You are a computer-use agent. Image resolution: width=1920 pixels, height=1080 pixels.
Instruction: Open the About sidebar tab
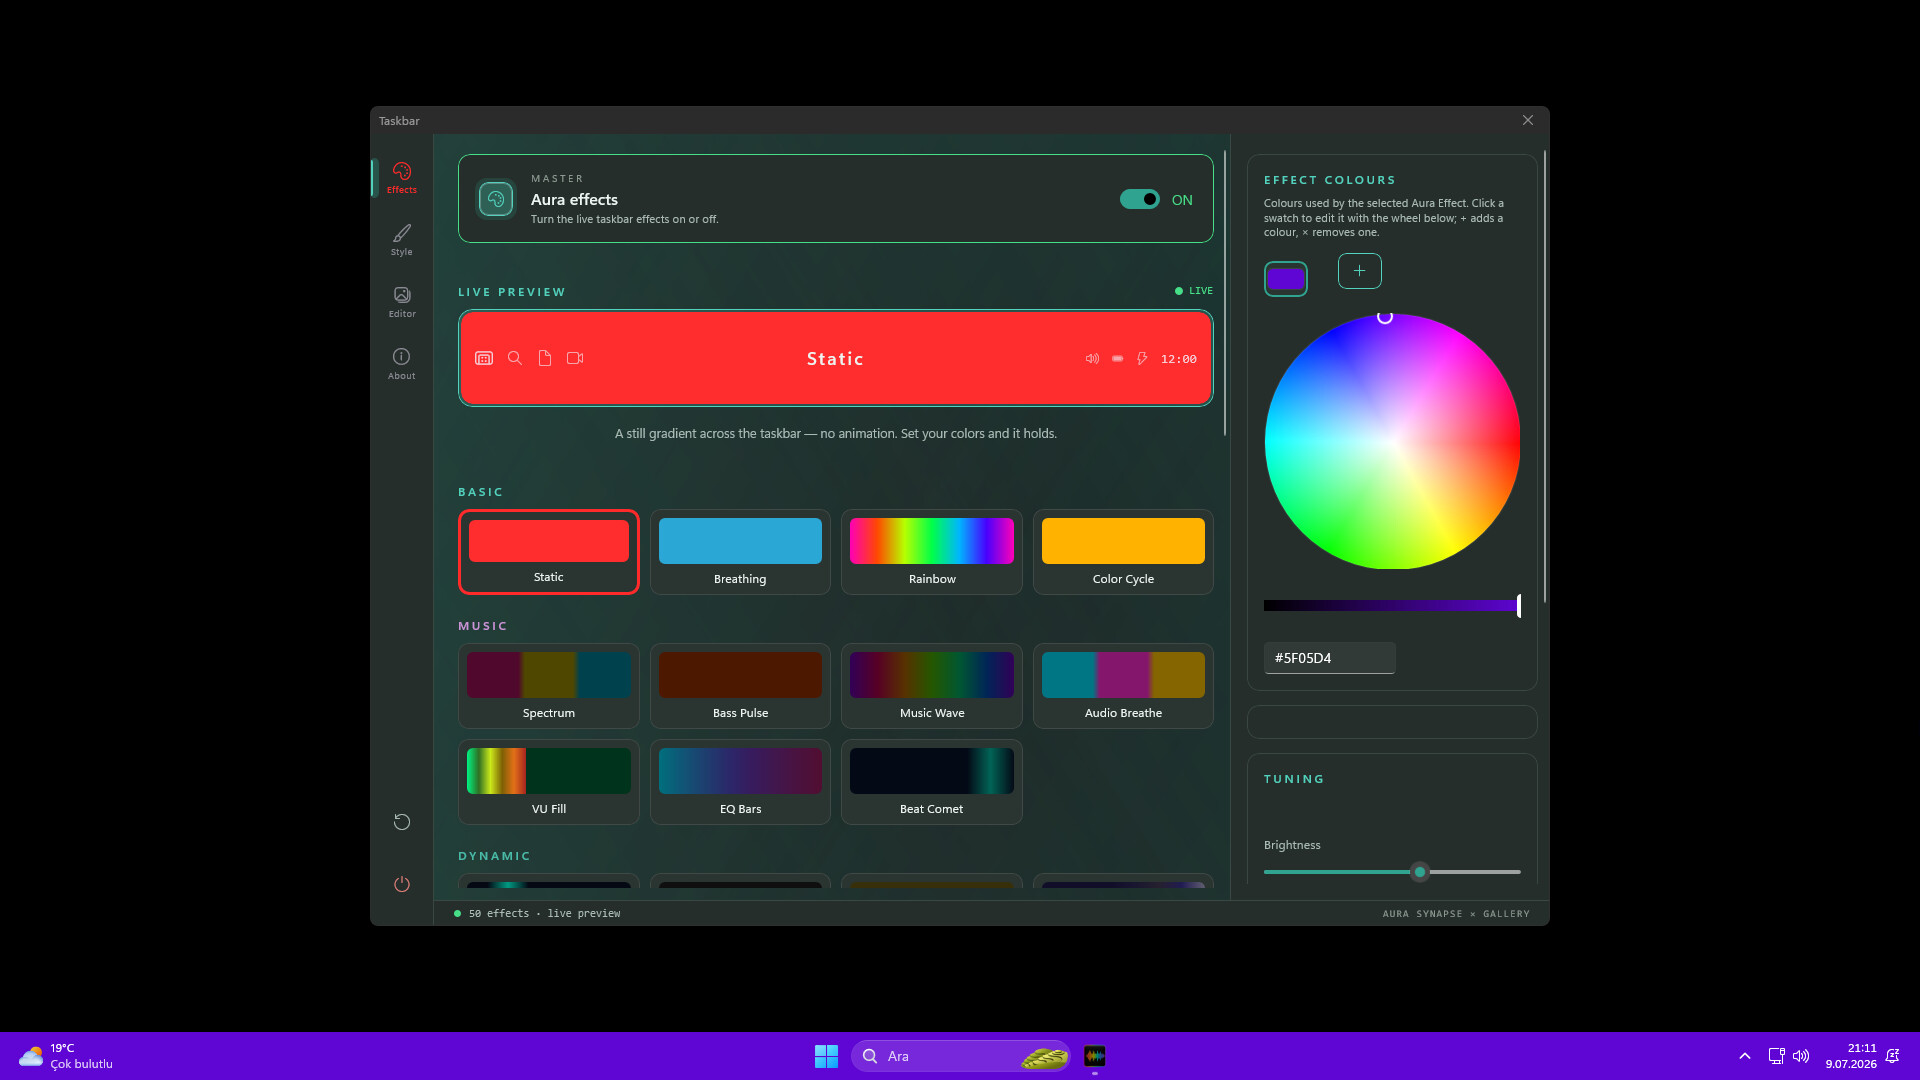point(401,364)
